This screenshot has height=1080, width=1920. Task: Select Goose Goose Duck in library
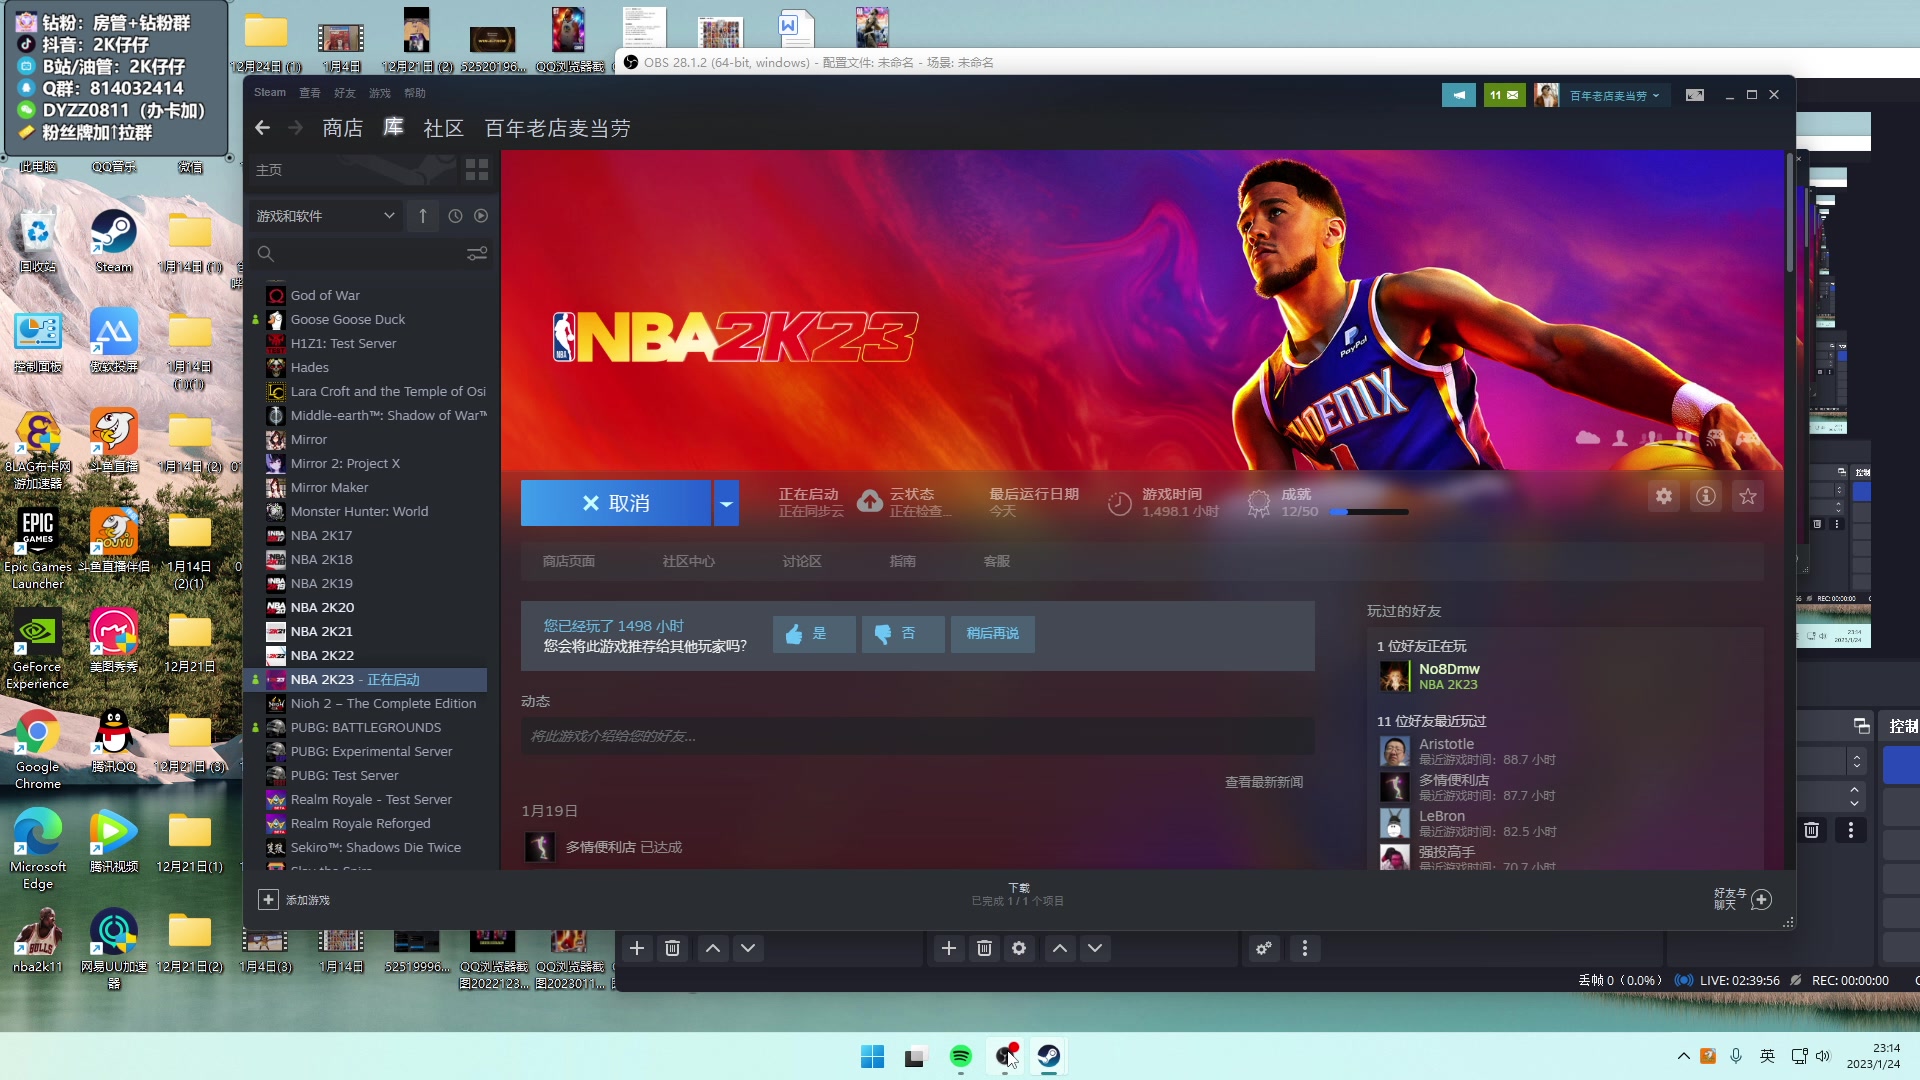tap(375, 319)
